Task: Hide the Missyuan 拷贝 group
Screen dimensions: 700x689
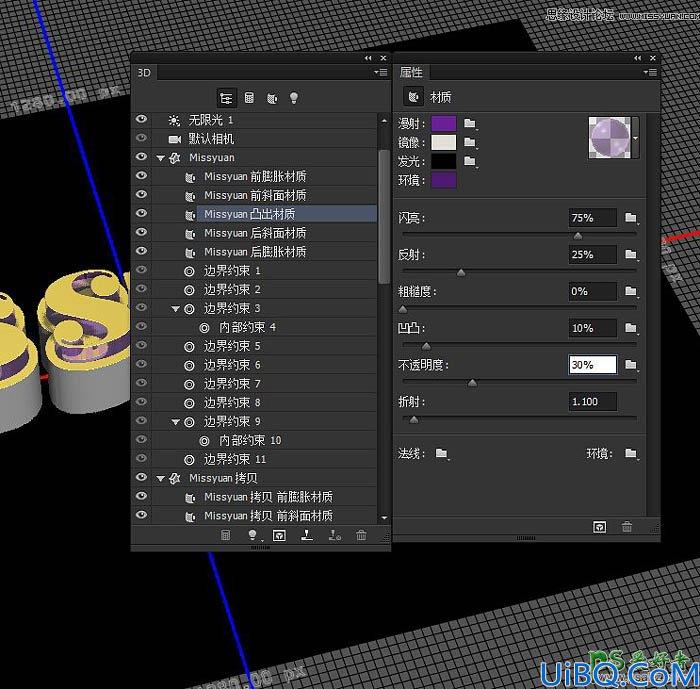Action: [142, 477]
